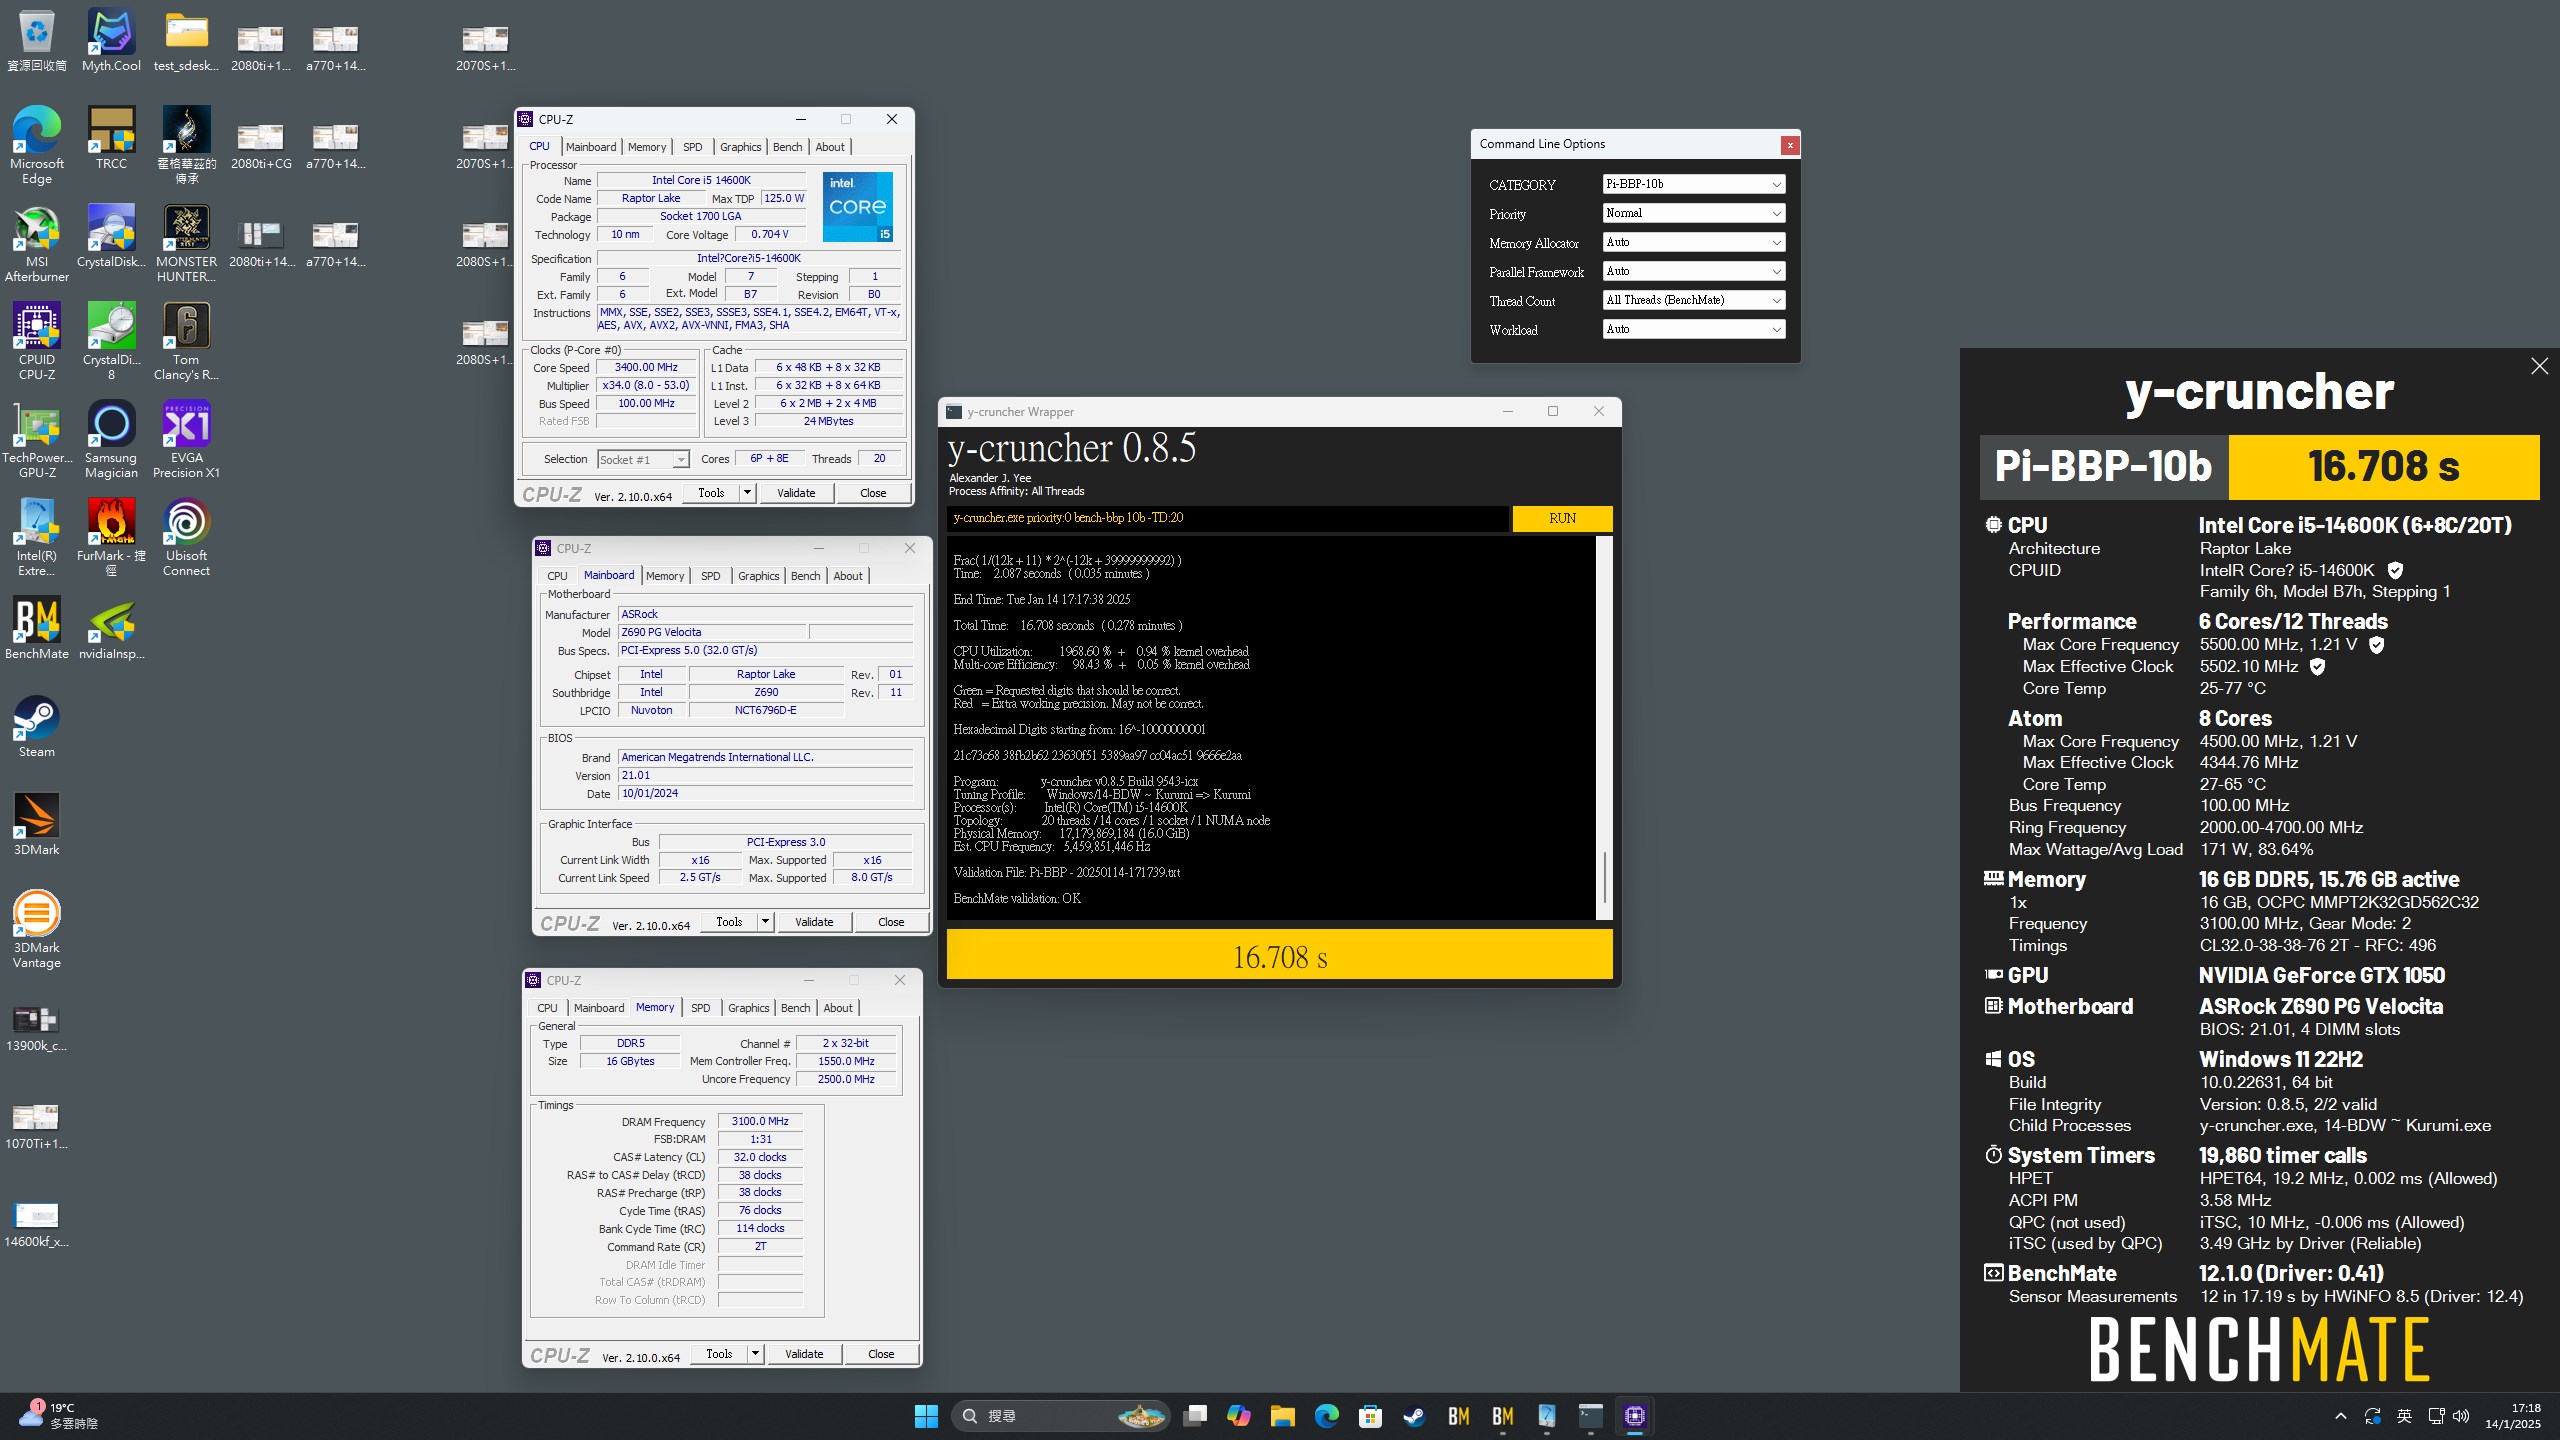
Task: Launch Tom Clancy's Rainbow Six icon
Action: 186,341
